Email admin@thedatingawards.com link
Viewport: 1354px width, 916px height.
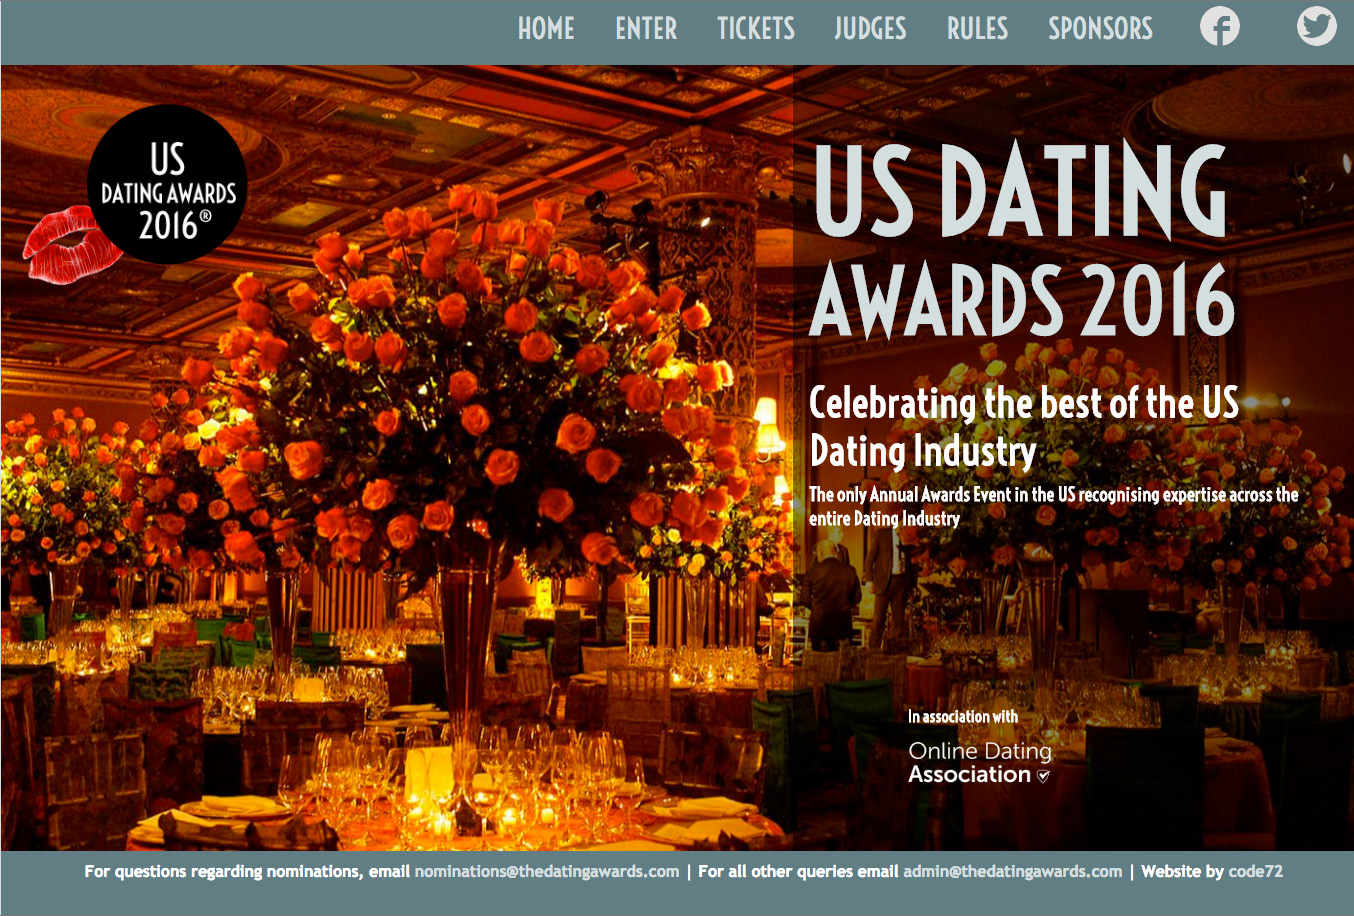click(x=1013, y=871)
